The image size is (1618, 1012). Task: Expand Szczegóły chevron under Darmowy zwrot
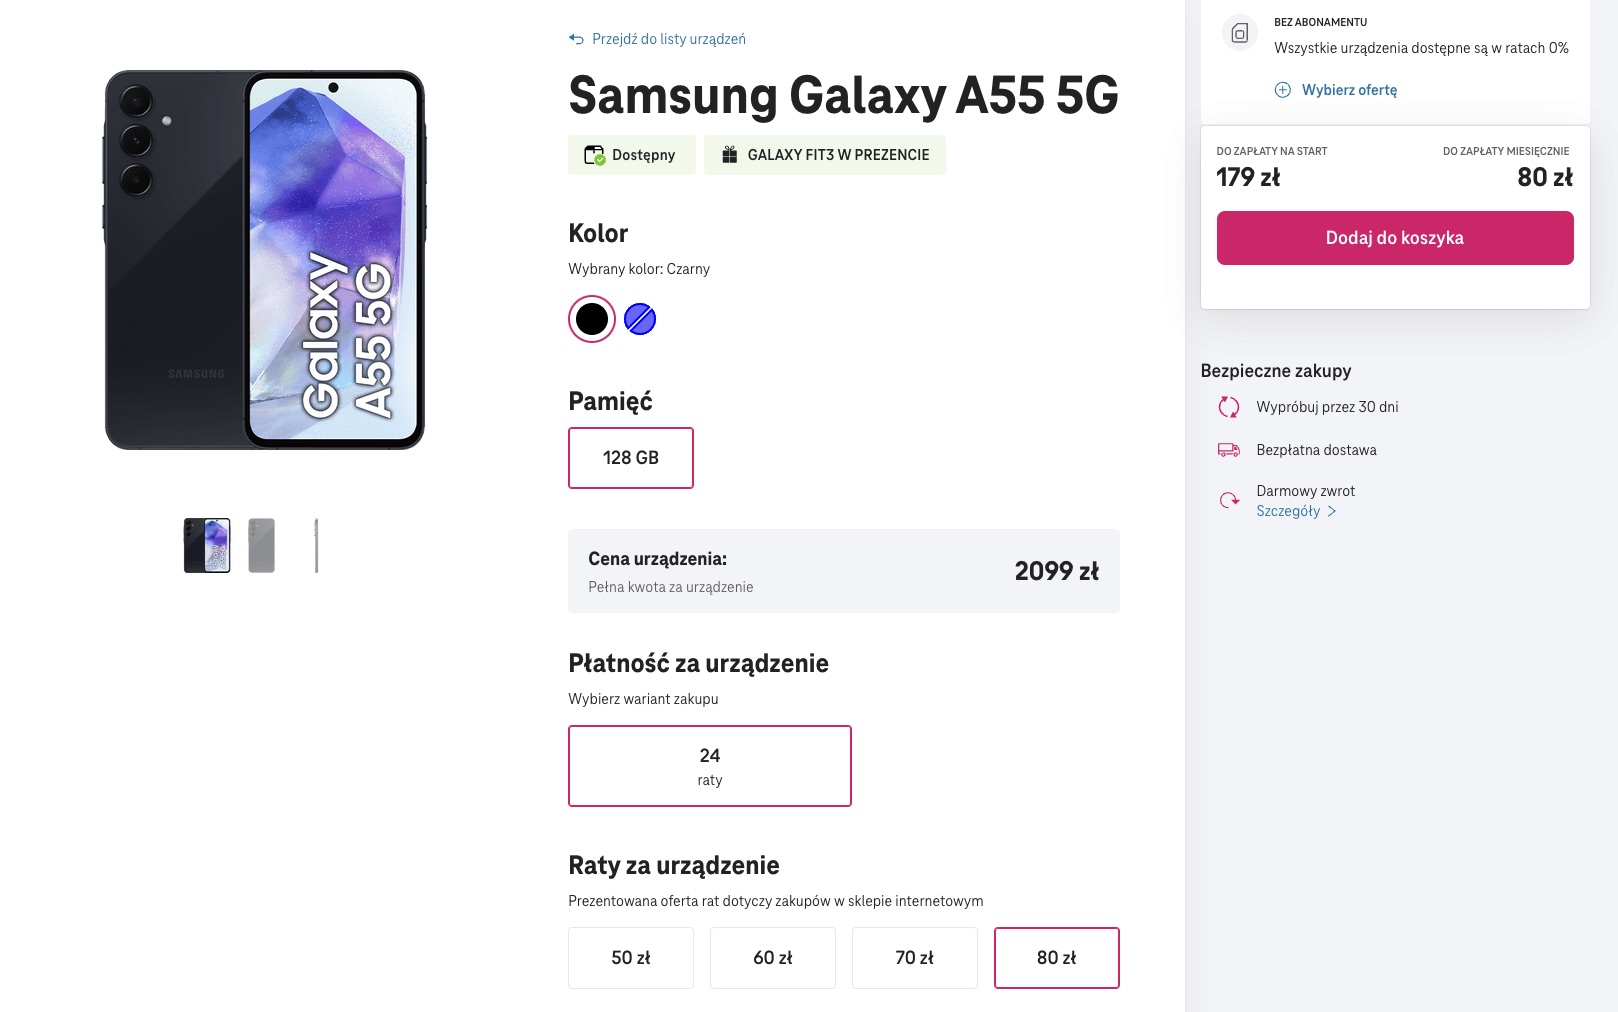click(x=1332, y=511)
